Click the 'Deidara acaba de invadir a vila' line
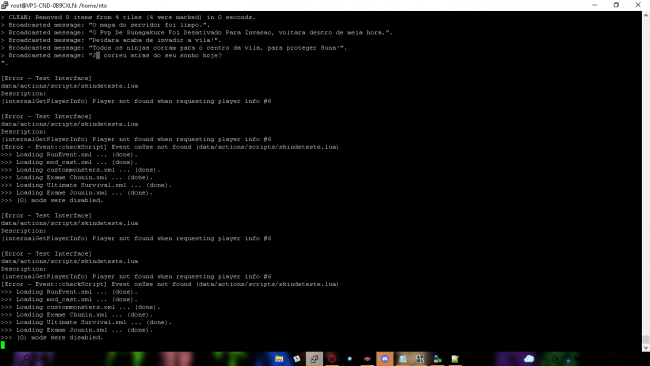 pyautogui.click(x=111, y=40)
